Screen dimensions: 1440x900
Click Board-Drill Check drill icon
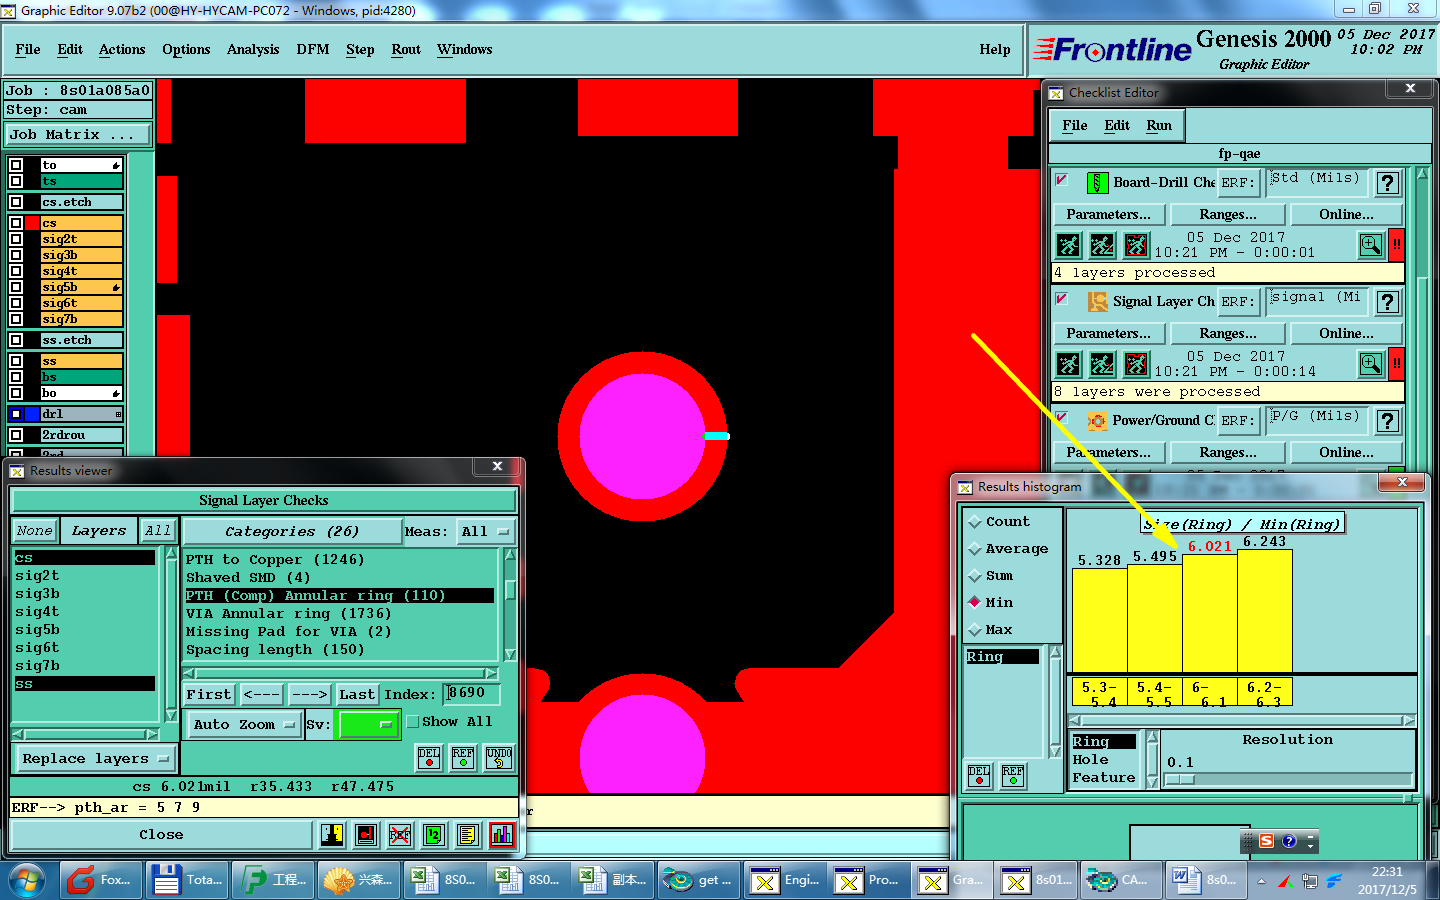pyautogui.click(x=1097, y=183)
